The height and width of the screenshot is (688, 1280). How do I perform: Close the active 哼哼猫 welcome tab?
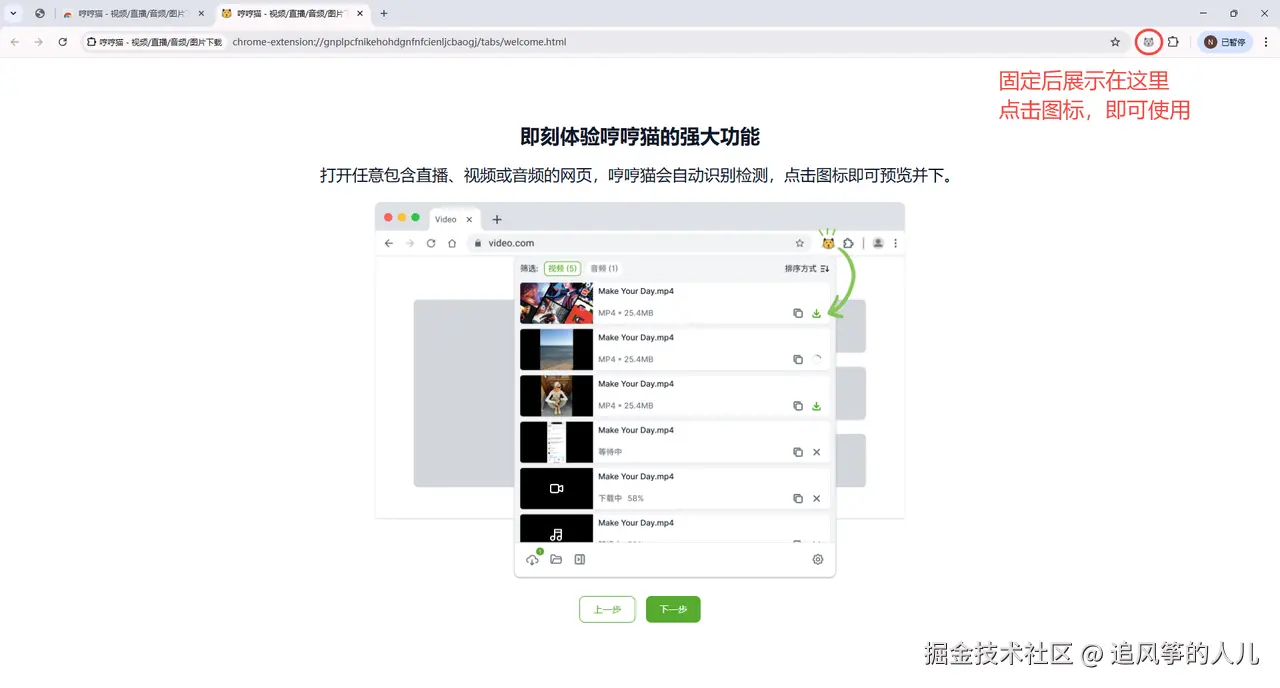(x=359, y=14)
